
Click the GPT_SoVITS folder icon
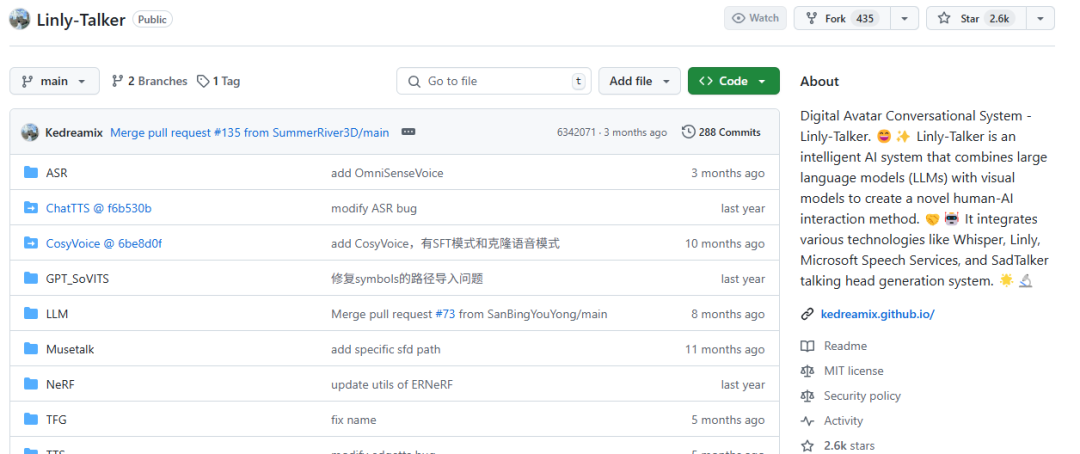[30, 278]
